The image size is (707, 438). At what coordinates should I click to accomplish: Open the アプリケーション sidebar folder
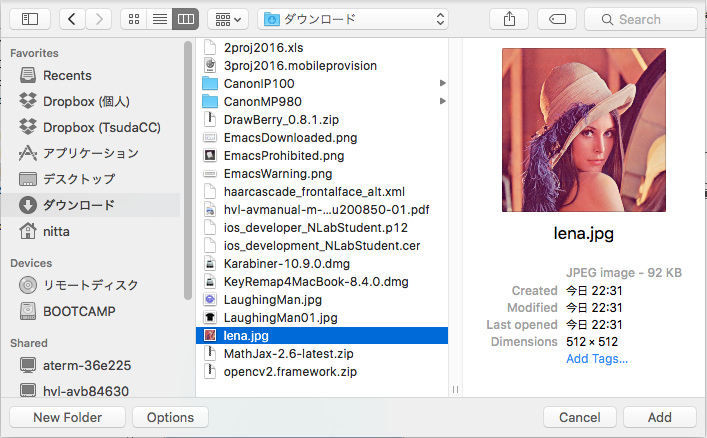tap(90, 153)
